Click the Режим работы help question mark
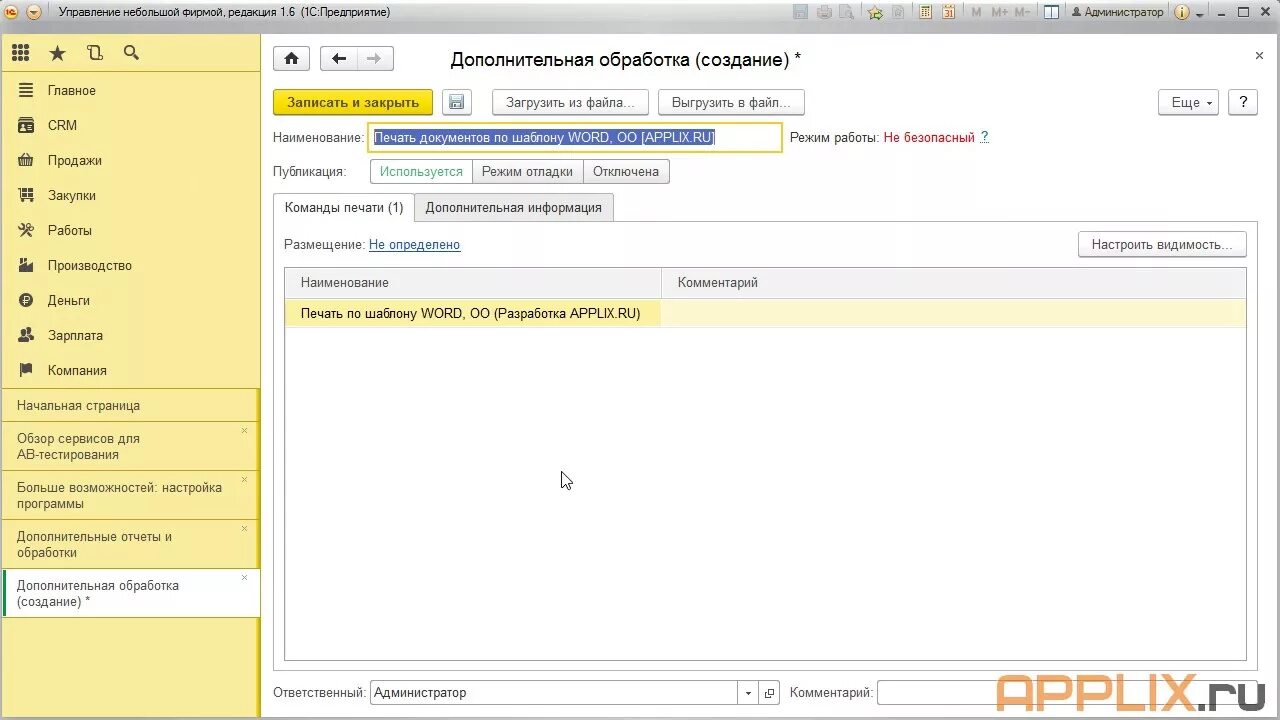This screenshot has width=1280, height=720. click(984, 137)
